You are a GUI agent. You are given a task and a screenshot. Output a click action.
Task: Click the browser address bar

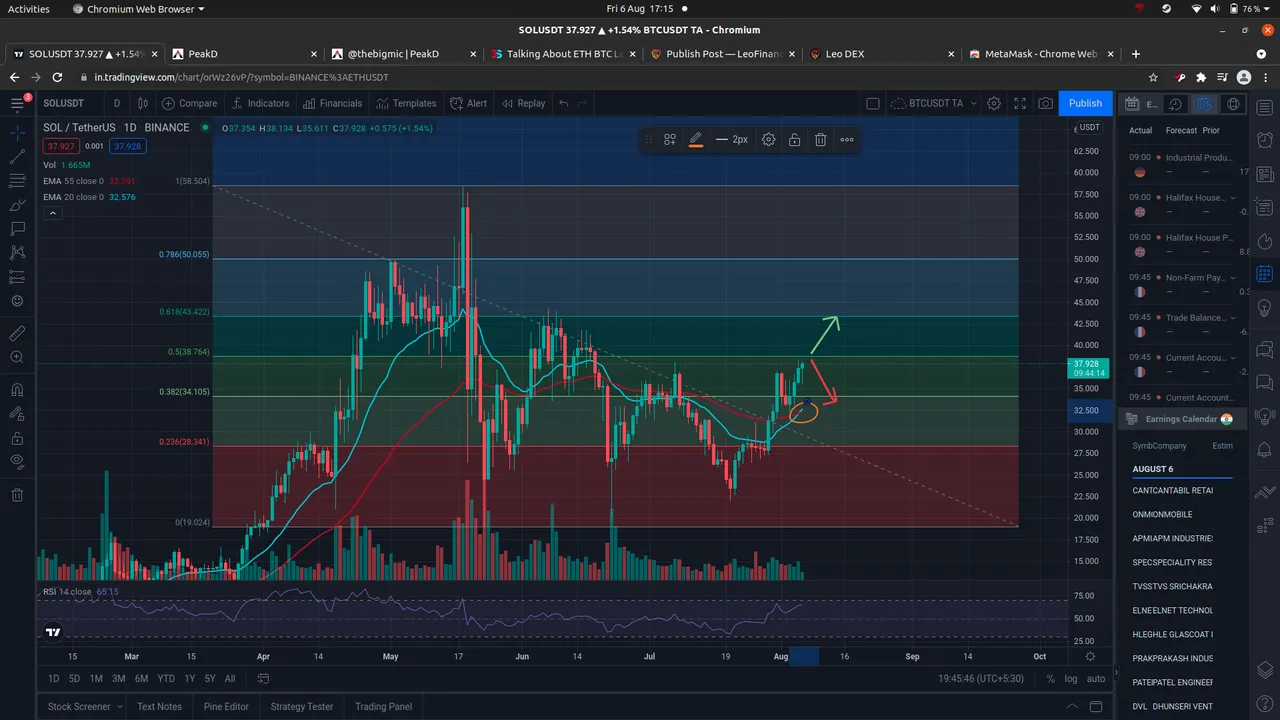pos(610,77)
